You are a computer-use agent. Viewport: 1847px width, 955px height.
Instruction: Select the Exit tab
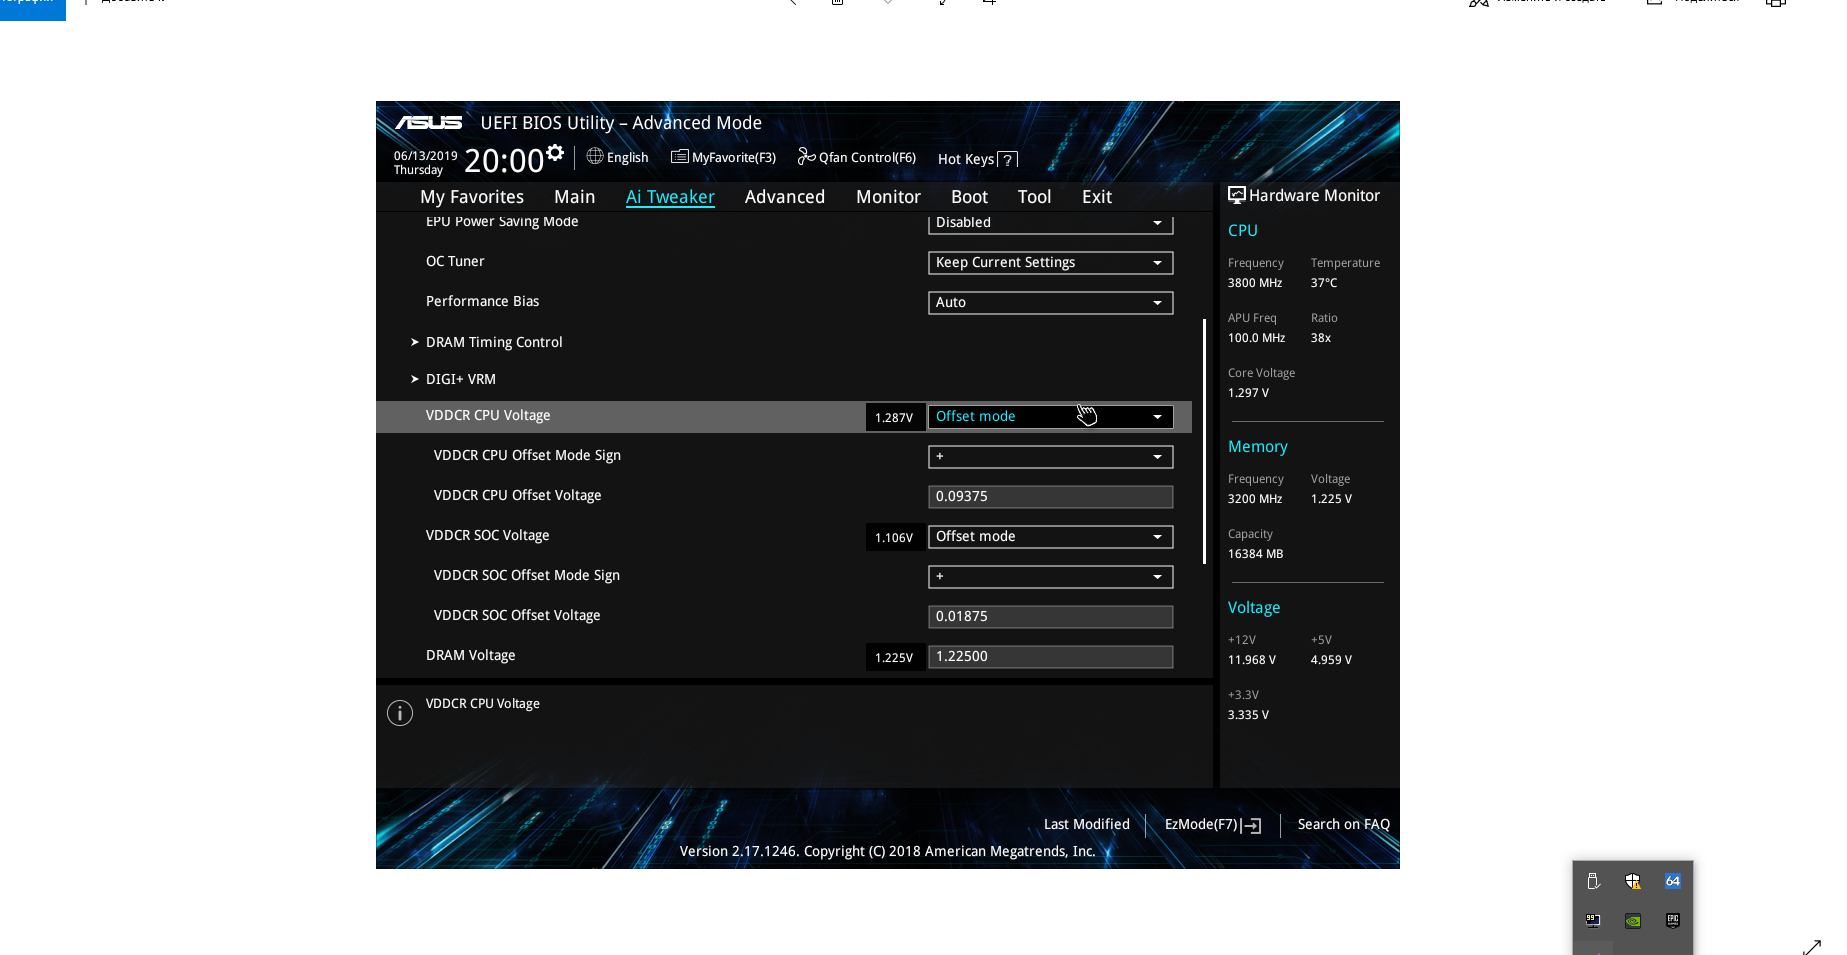(x=1097, y=197)
